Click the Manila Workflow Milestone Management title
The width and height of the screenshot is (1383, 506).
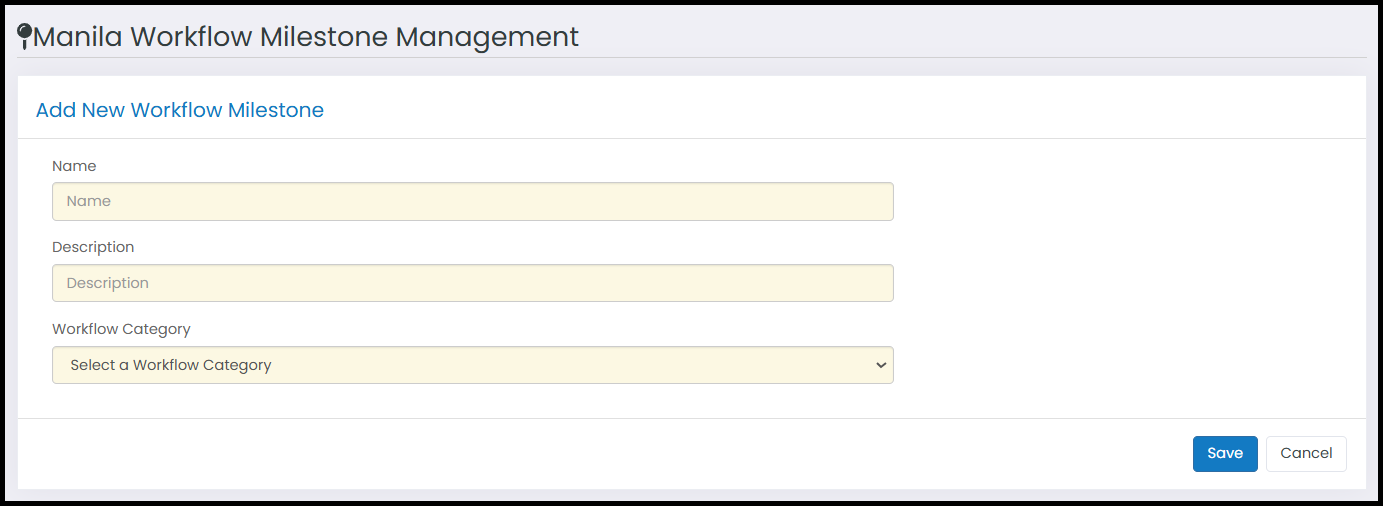306,37
